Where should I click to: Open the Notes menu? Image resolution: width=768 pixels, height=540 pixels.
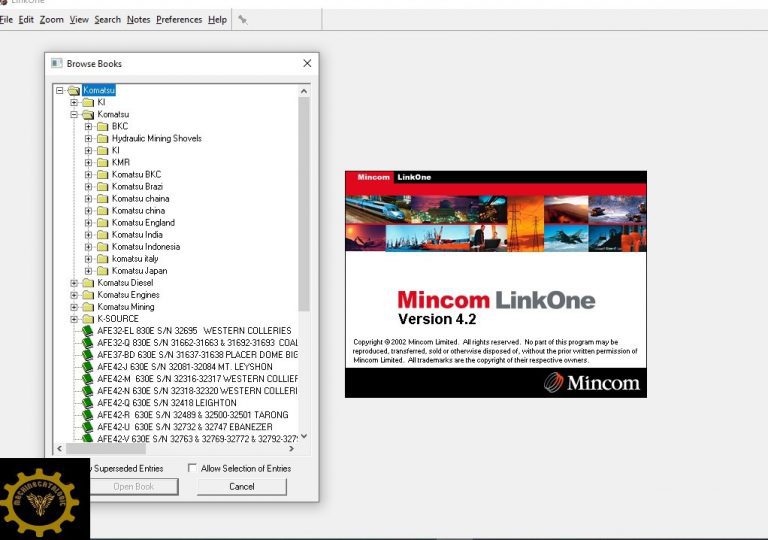[138, 20]
